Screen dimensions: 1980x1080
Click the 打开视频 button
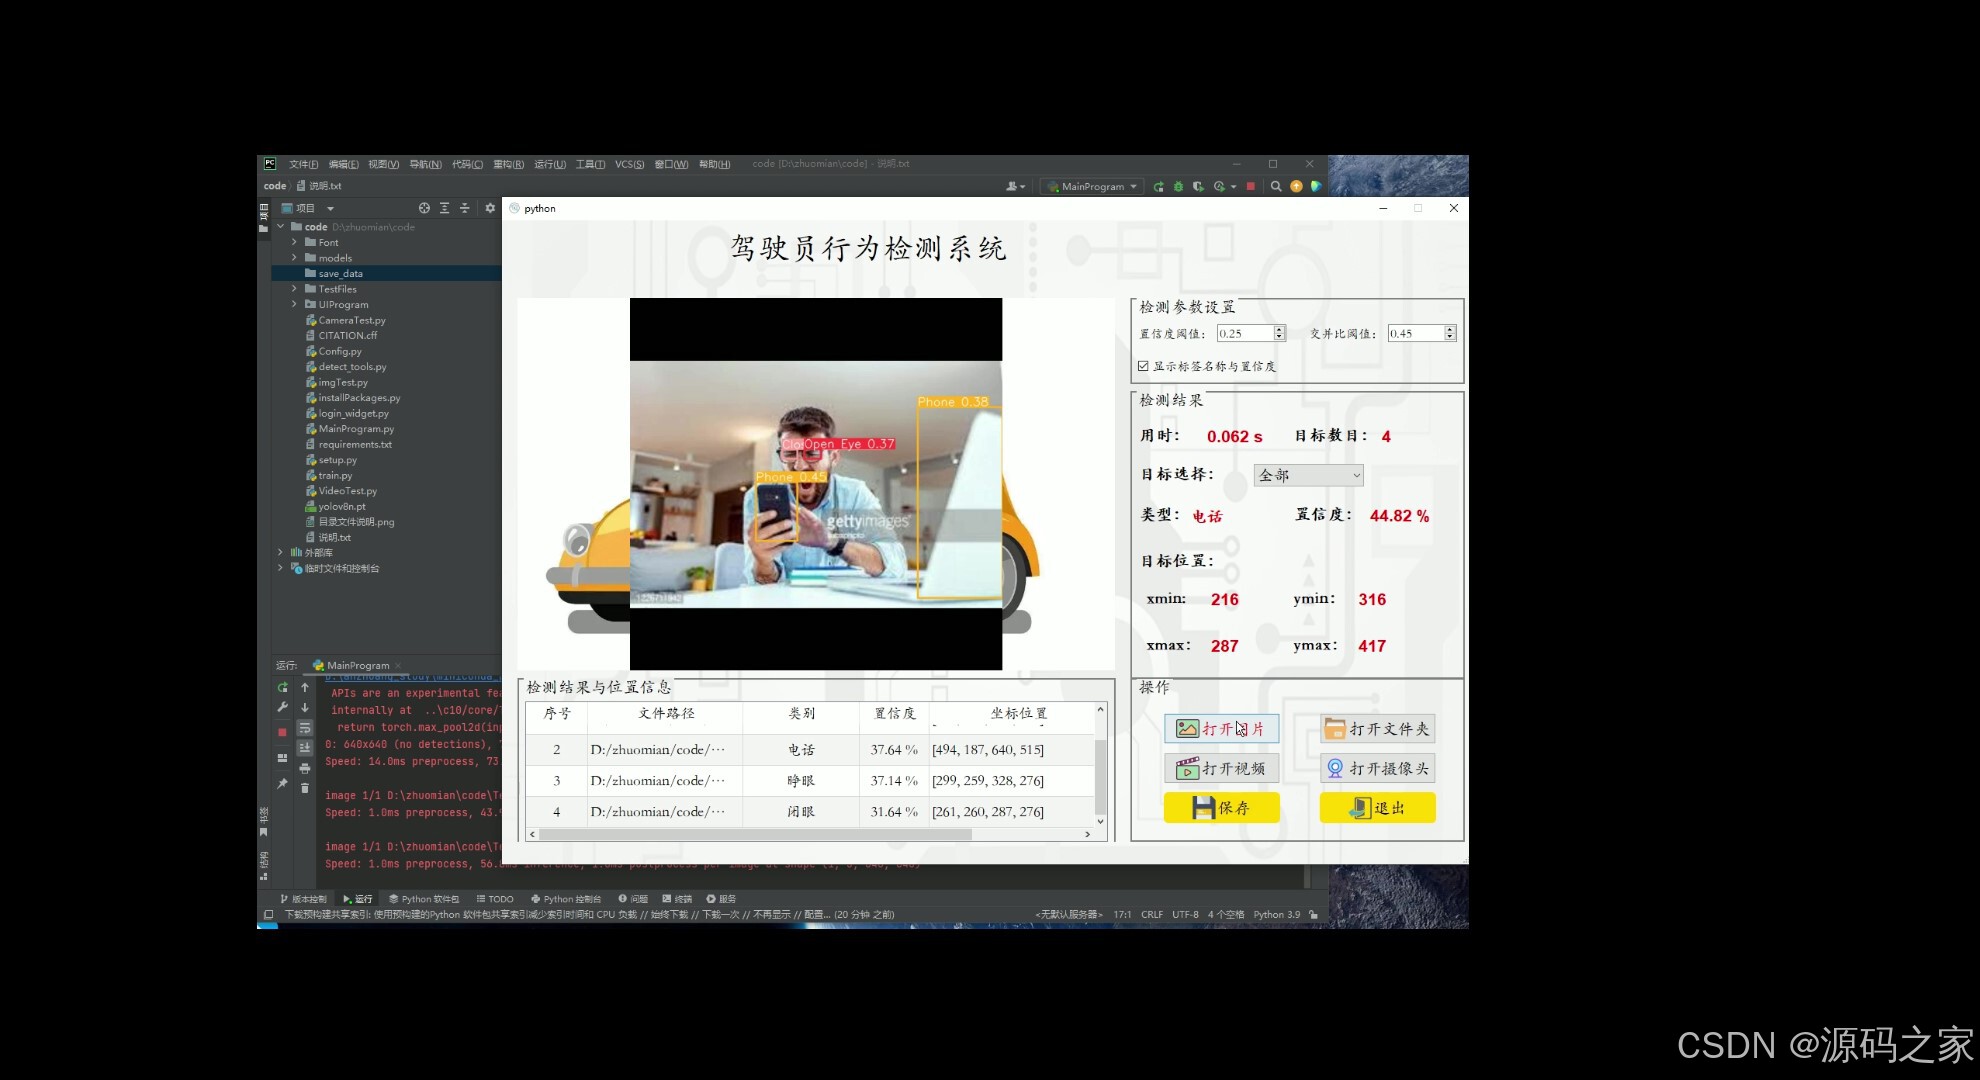pyautogui.click(x=1221, y=767)
